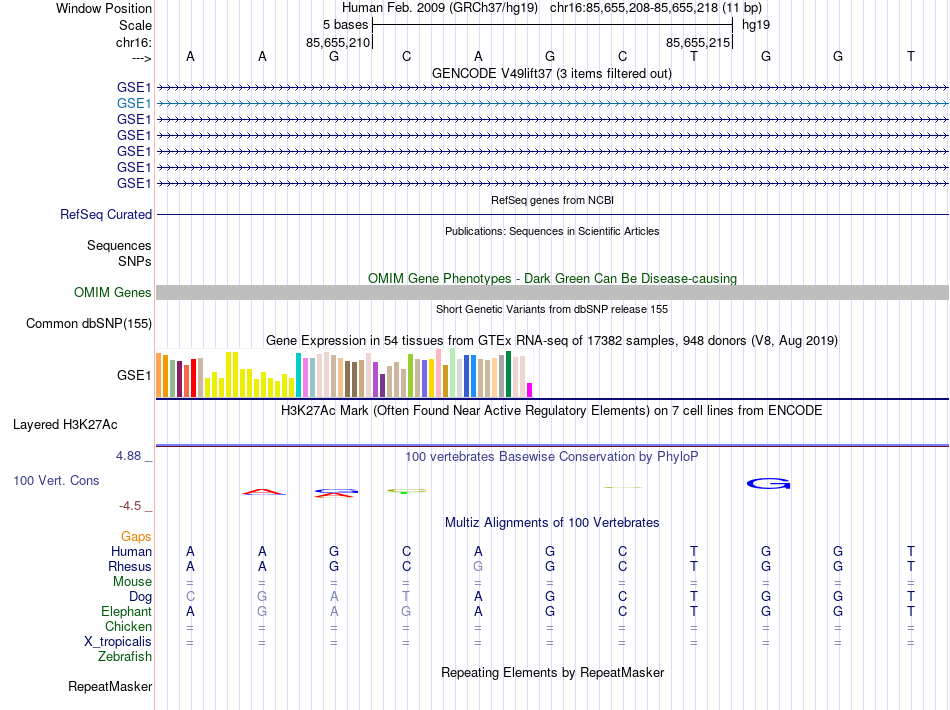950x710 pixels.
Task: Click the chr16:85,655,208-85,655,218 position title text
Action: 634,8
